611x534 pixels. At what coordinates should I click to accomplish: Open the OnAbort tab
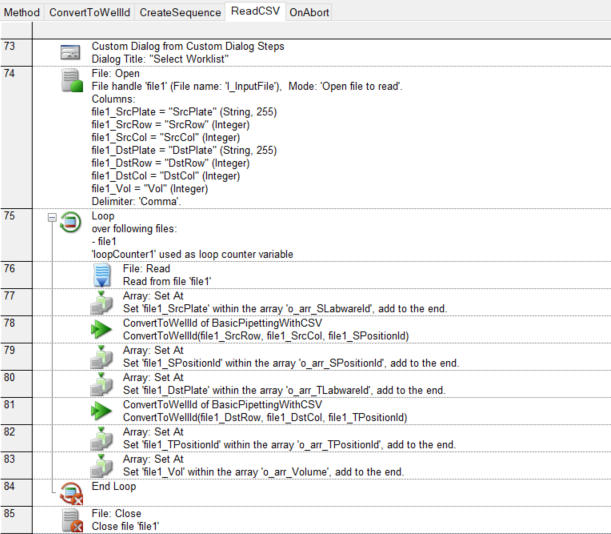click(309, 12)
